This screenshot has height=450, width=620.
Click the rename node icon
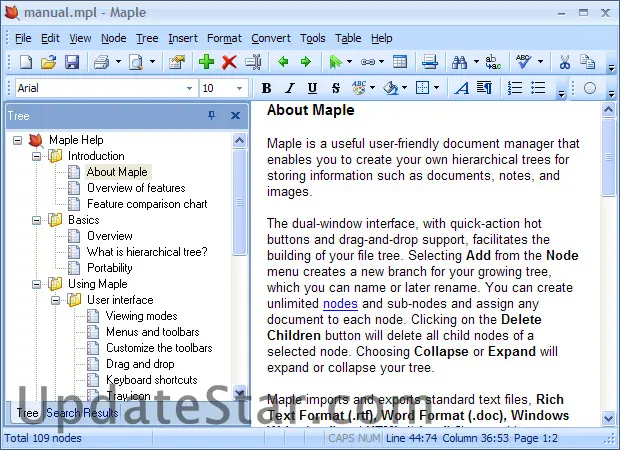point(253,62)
